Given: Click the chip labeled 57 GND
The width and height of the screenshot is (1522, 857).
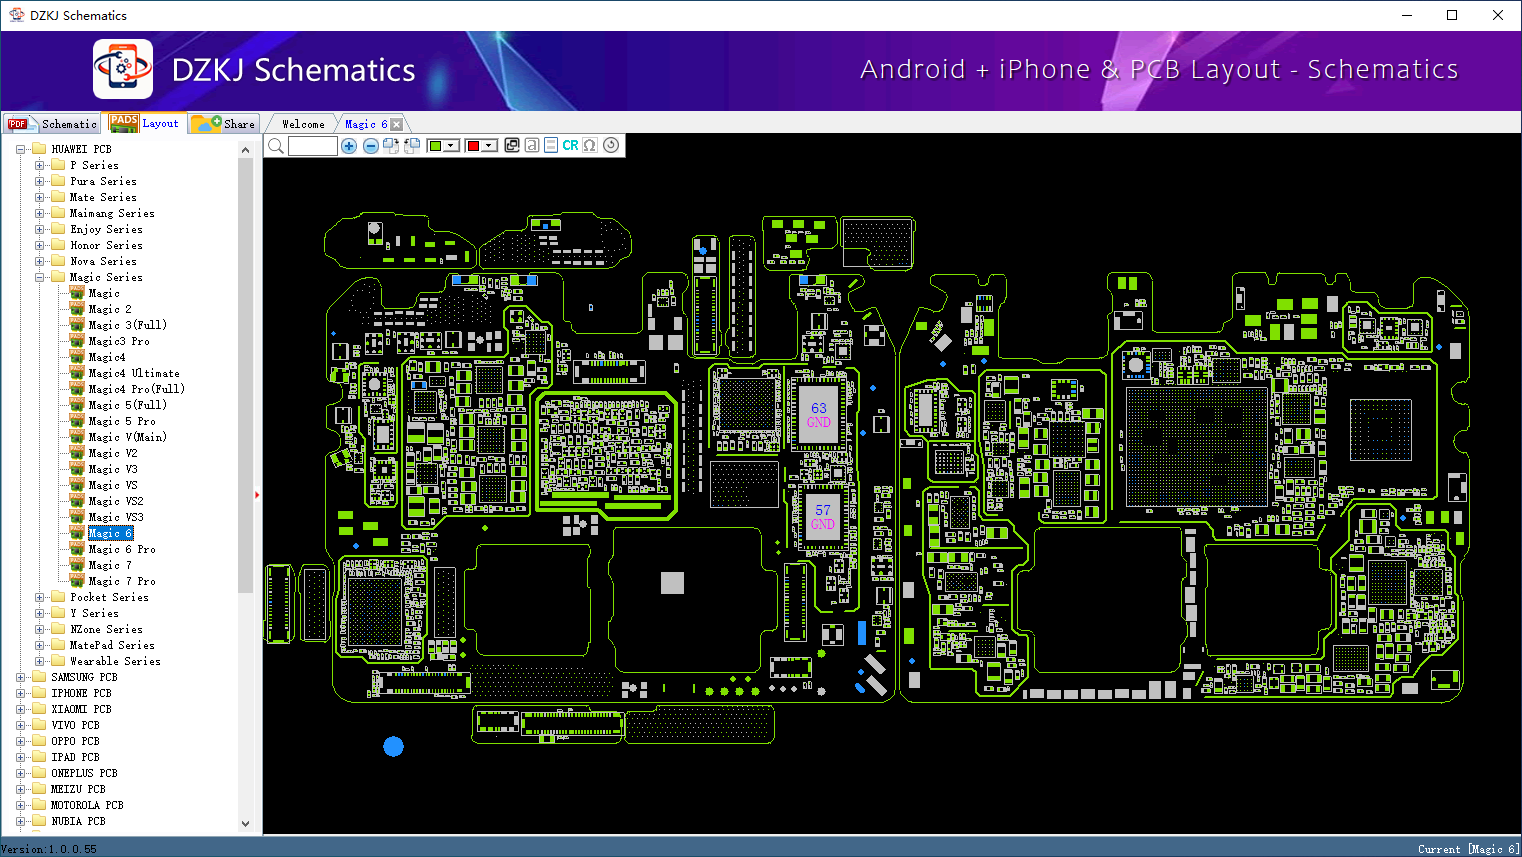Looking at the screenshot, I should coord(823,517).
